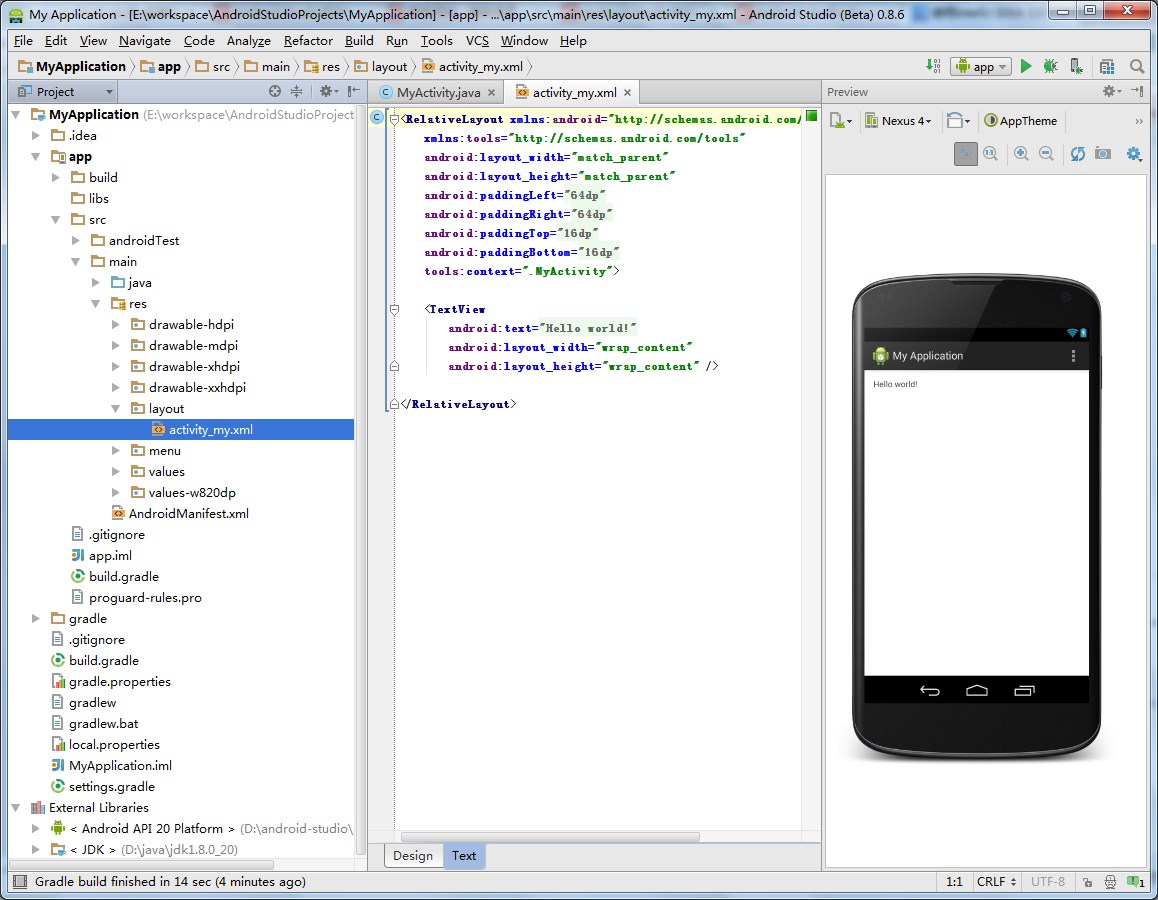The width and height of the screenshot is (1158, 900).
Task: Click MyApplication in the breadcrumb bar
Action: (x=72, y=66)
